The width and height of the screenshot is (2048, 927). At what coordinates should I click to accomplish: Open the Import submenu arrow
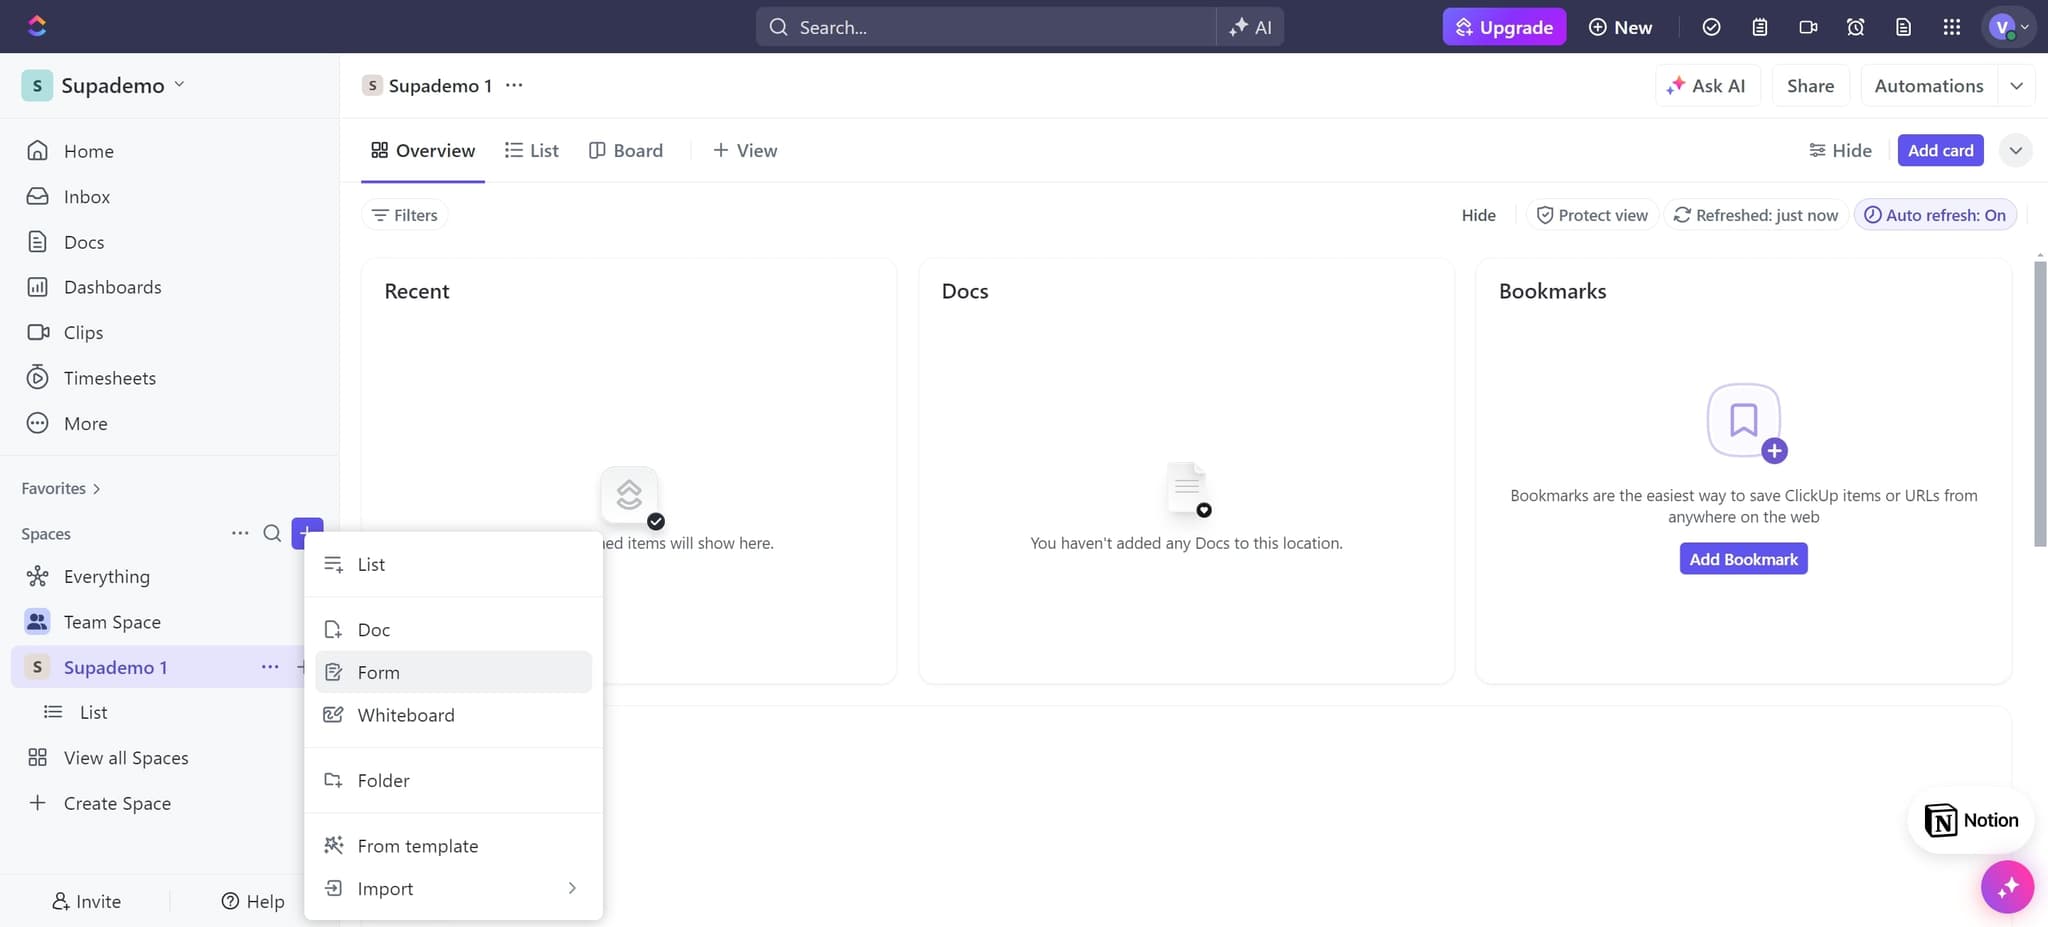tap(572, 888)
